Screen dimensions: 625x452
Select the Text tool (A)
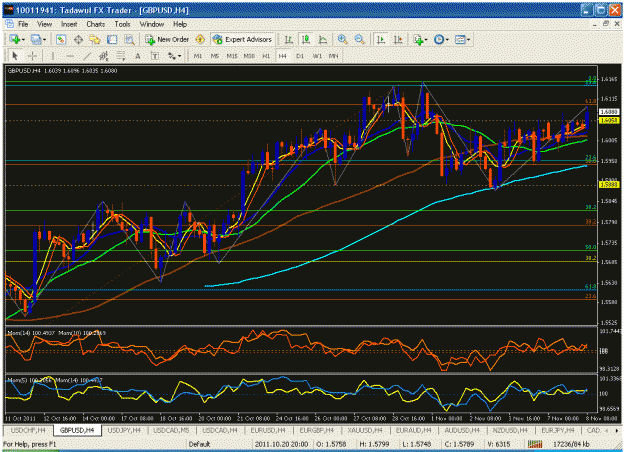tap(138, 56)
